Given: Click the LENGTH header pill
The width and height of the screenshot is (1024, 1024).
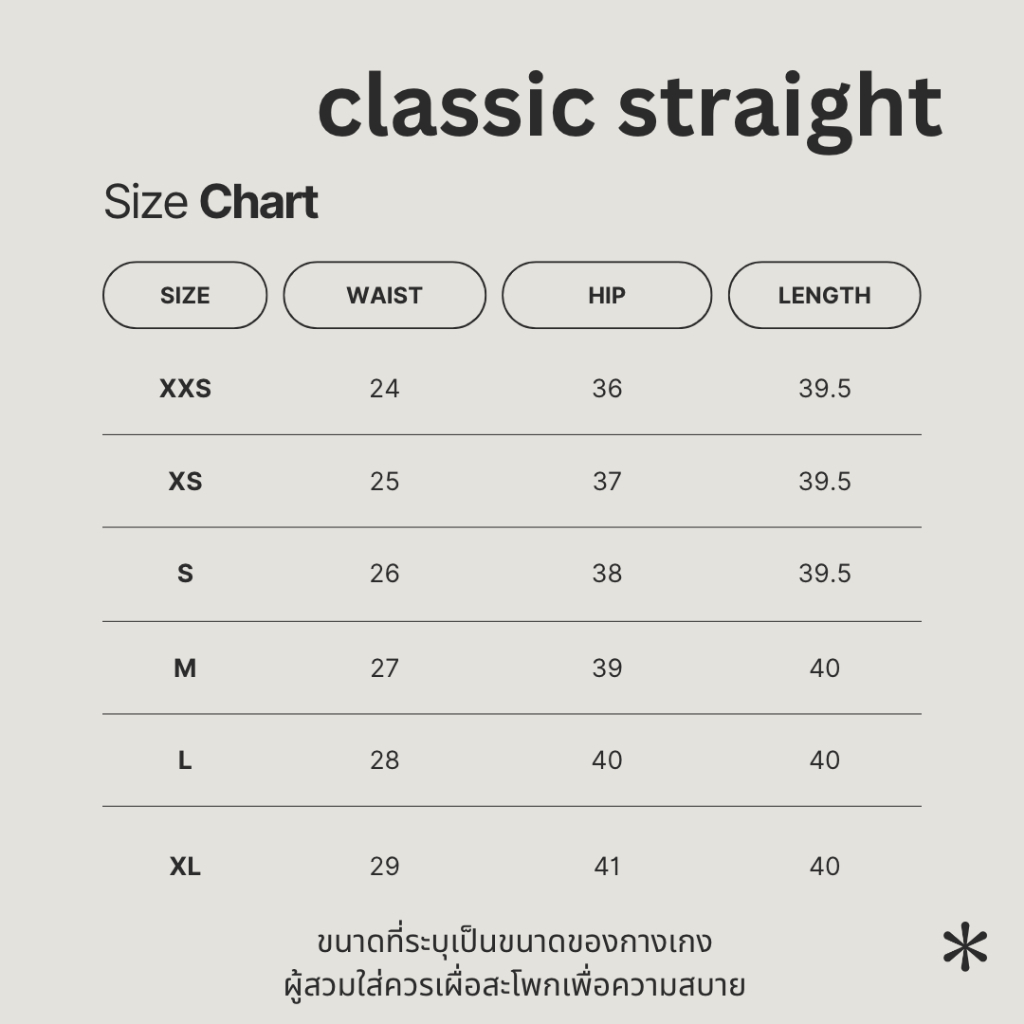Looking at the screenshot, I should tap(824, 295).
